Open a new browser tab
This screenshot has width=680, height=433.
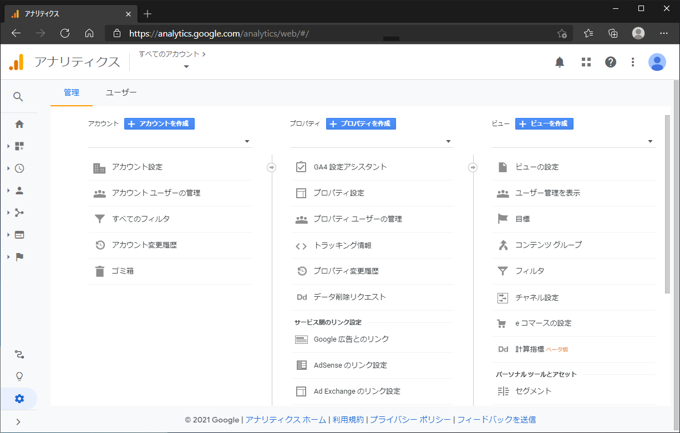point(147,14)
